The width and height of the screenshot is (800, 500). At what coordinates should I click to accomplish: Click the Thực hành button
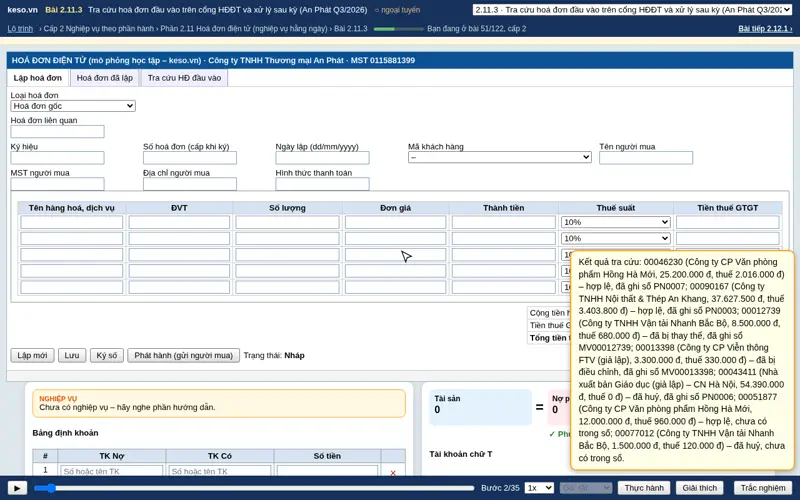click(644, 488)
